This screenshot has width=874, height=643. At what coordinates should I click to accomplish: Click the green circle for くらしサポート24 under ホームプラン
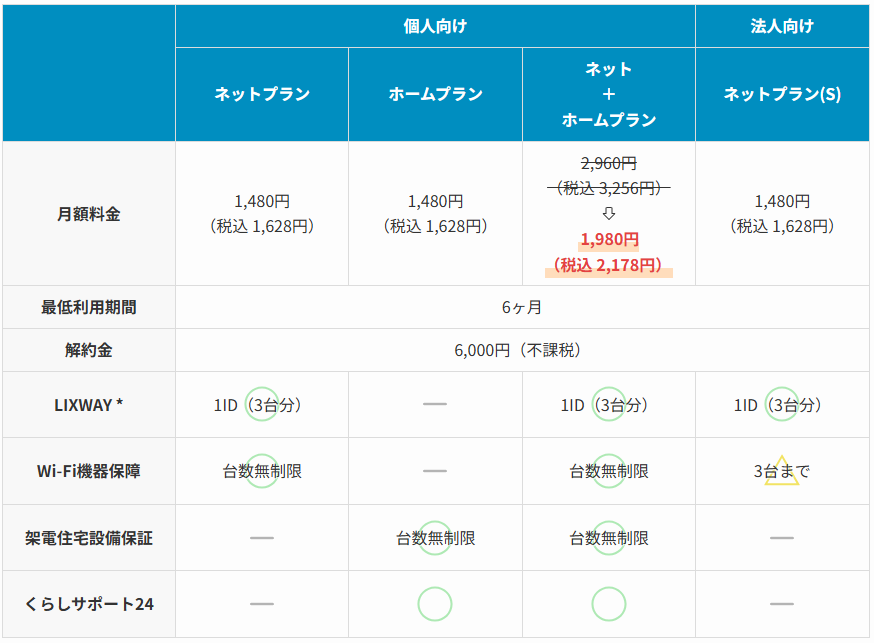tap(435, 604)
